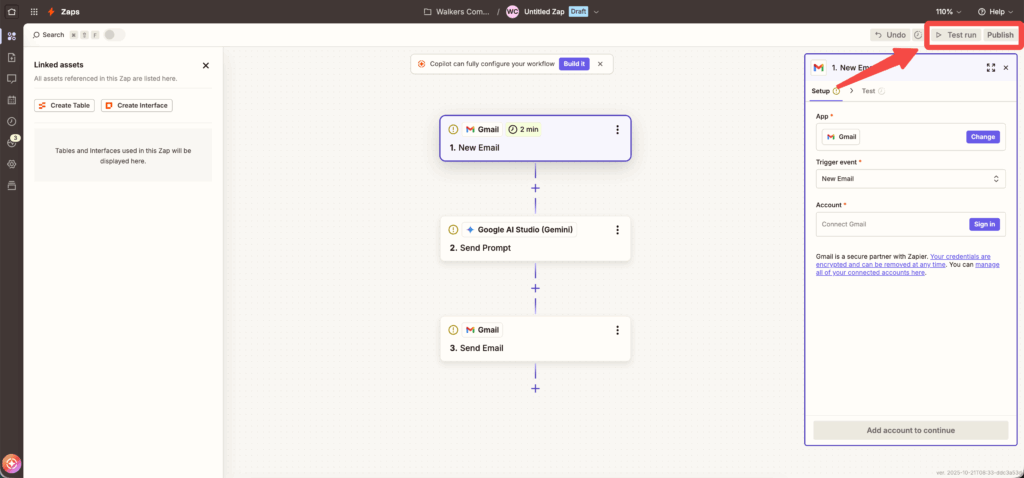Click Sign in to connect Gmail

click(984, 224)
